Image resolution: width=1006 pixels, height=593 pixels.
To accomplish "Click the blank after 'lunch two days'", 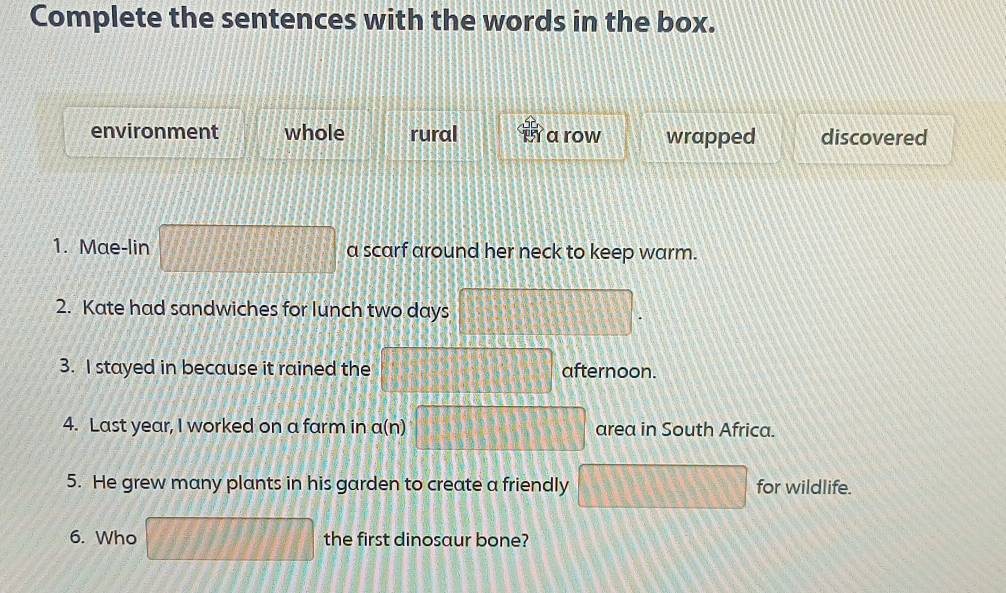I will point(545,311).
